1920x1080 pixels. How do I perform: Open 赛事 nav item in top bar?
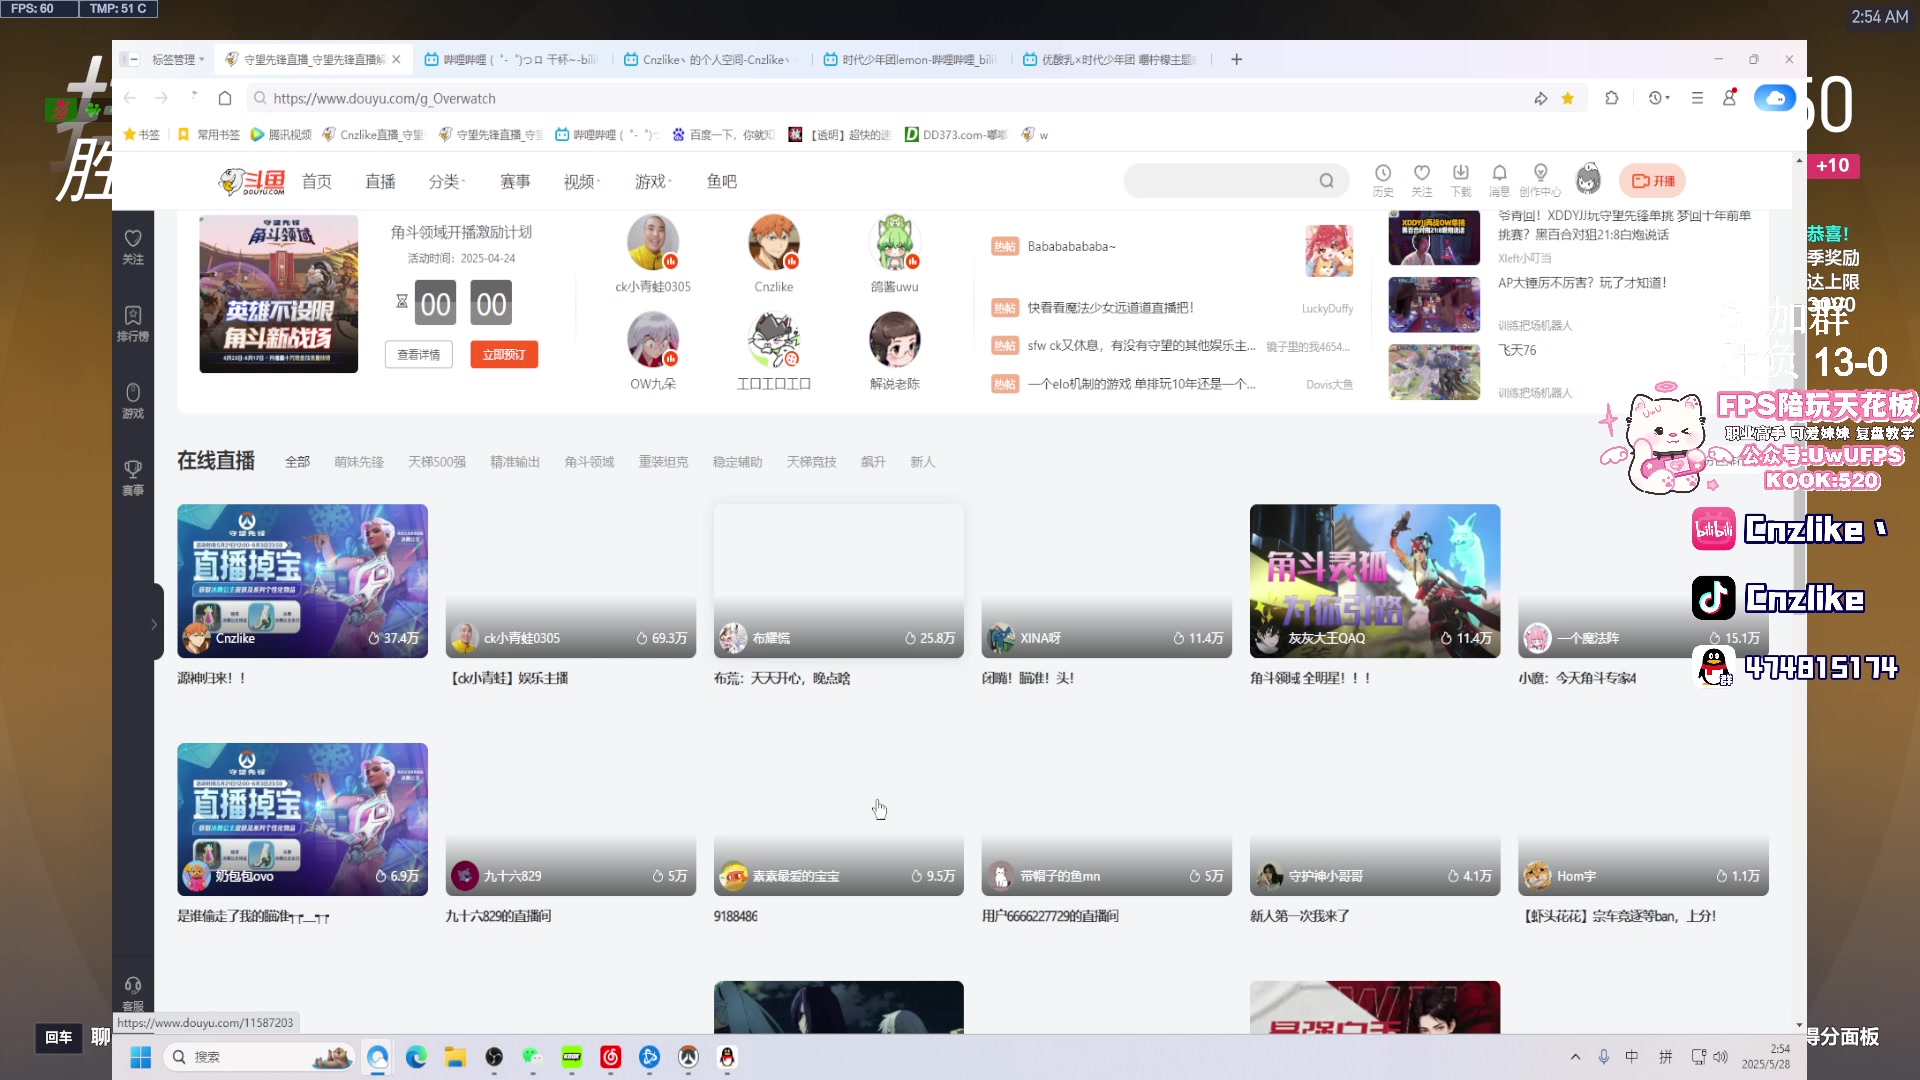click(515, 181)
